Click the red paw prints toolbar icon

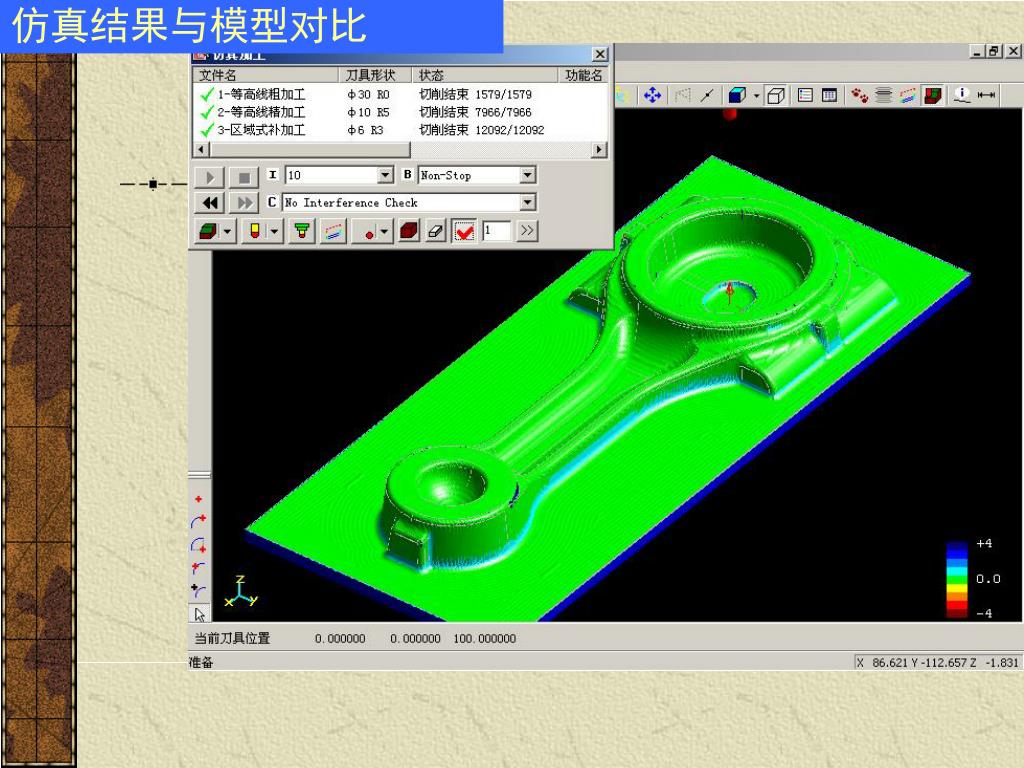pos(860,95)
